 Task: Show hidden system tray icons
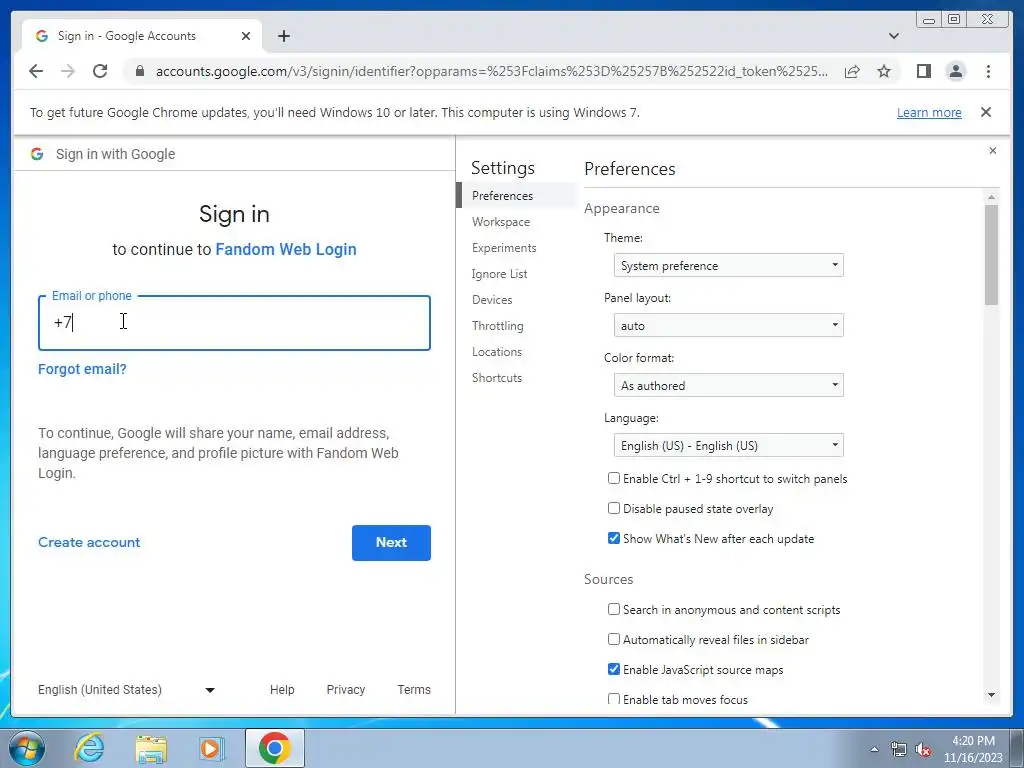(x=874, y=749)
